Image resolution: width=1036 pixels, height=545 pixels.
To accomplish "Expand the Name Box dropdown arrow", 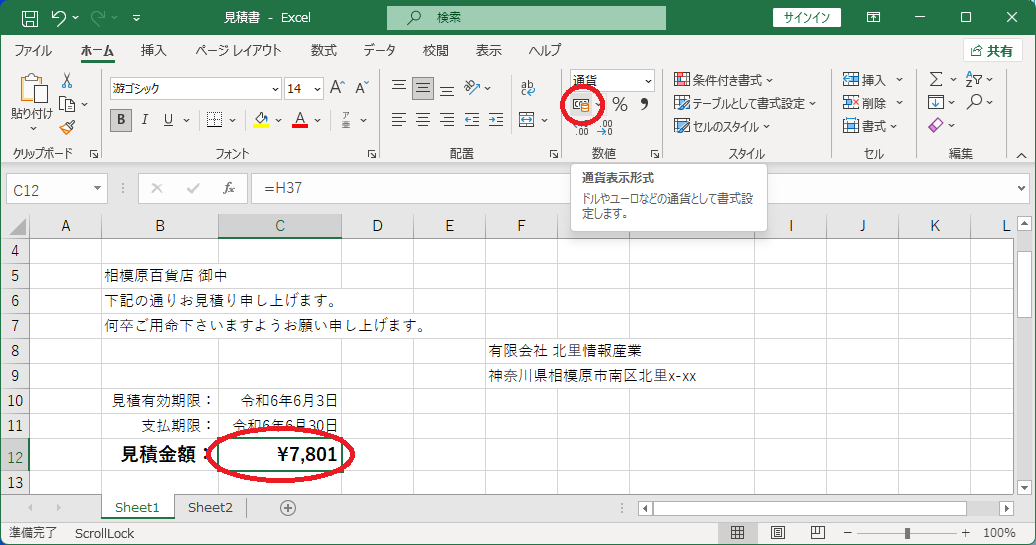I will click(x=97, y=189).
